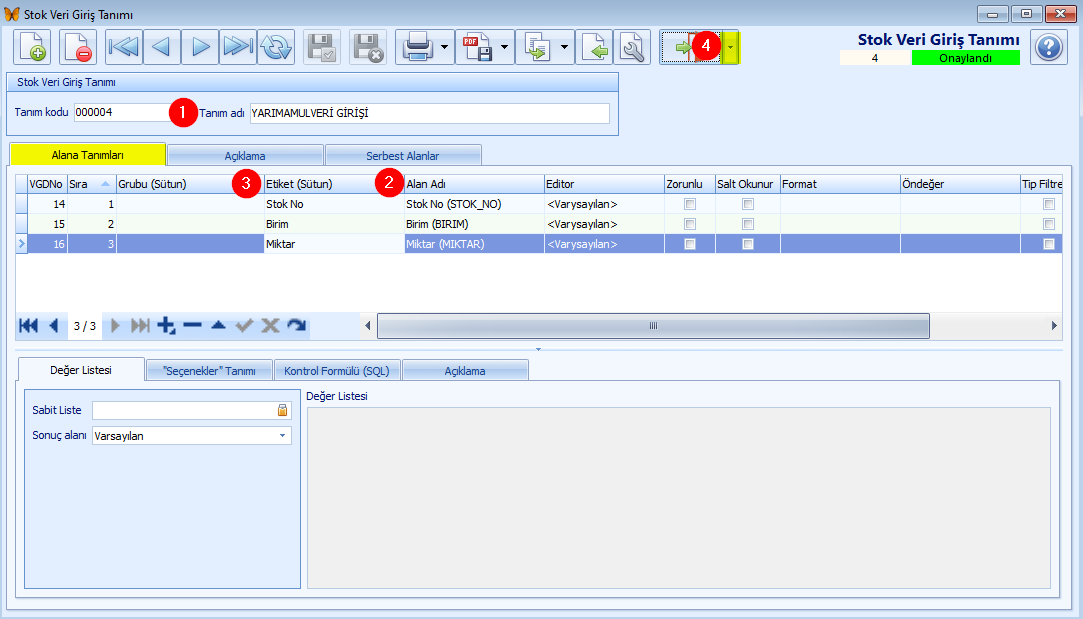Go to last record in the top toolbar
The height and width of the screenshot is (619, 1083).
click(238, 47)
